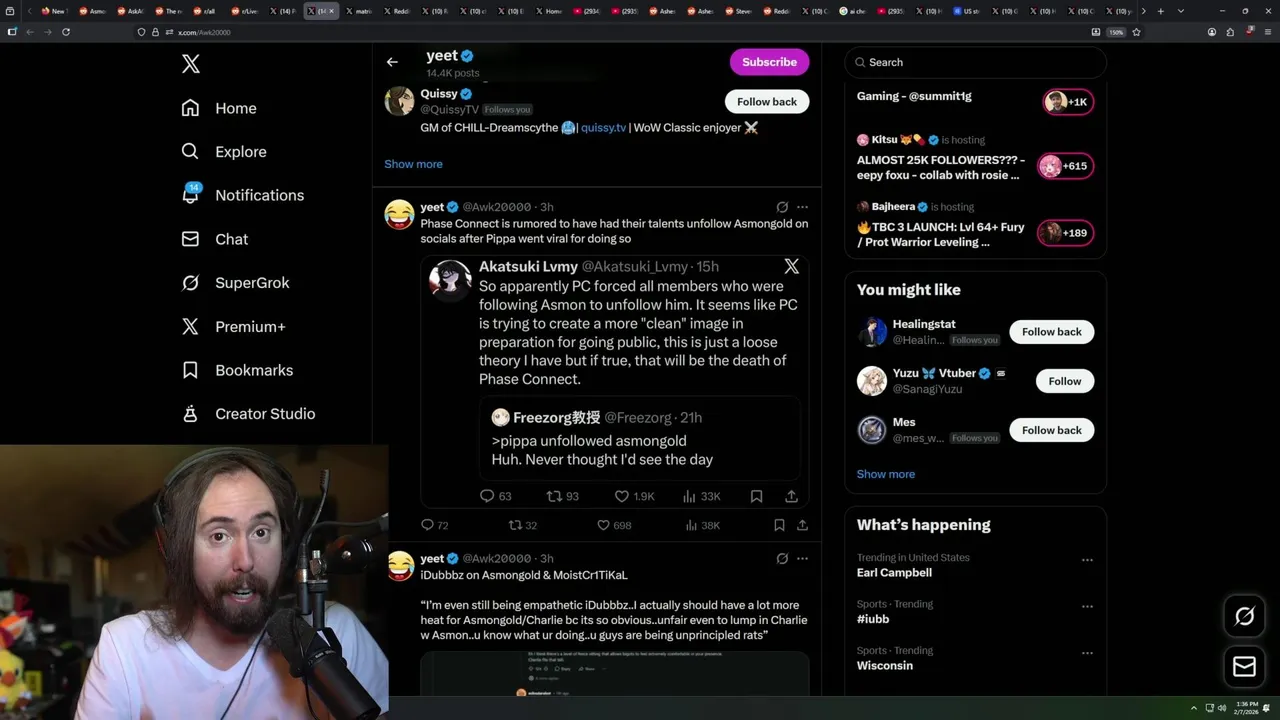Open SuperGrok in the sidebar

[x=235, y=283]
